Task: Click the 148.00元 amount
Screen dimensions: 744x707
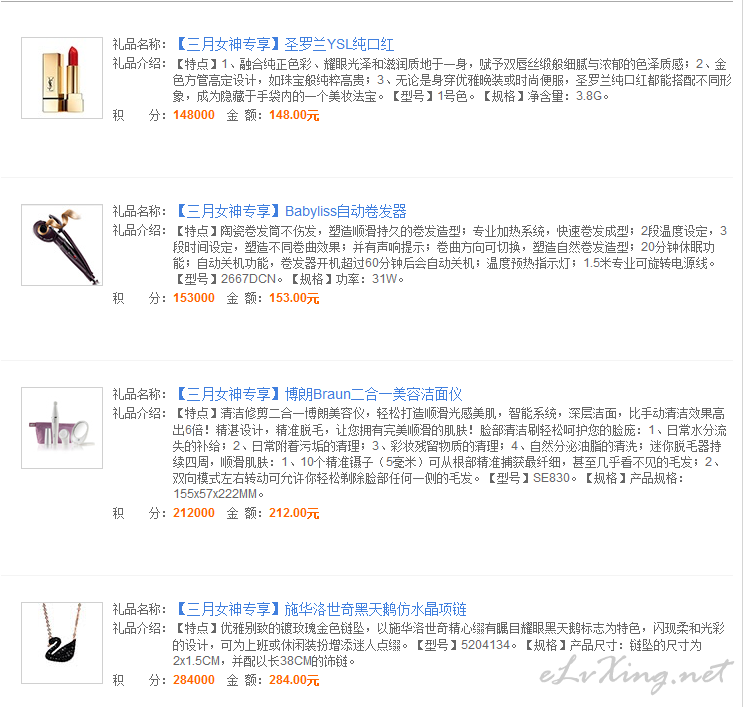Action: (294, 115)
